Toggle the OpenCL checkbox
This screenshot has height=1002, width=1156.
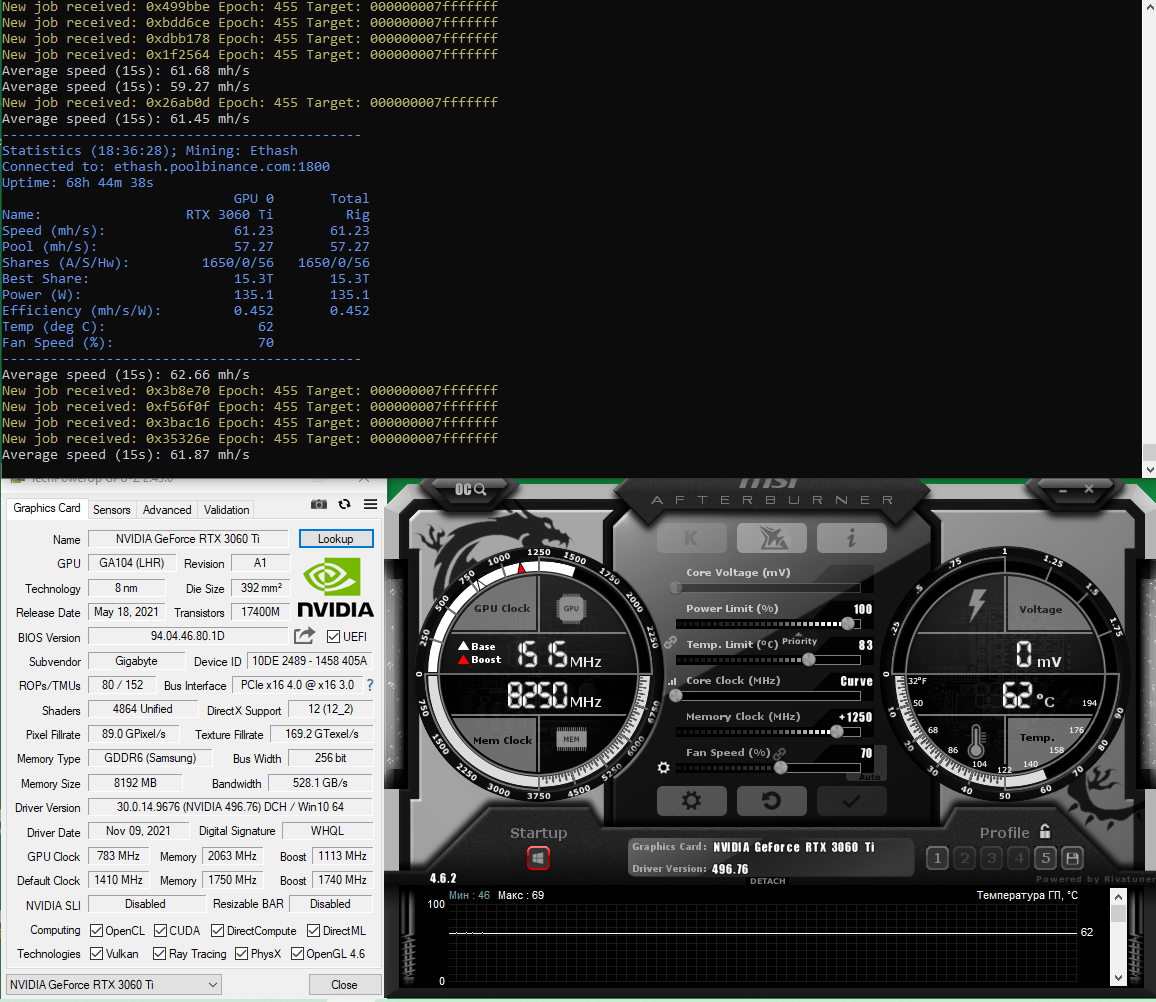coord(96,930)
